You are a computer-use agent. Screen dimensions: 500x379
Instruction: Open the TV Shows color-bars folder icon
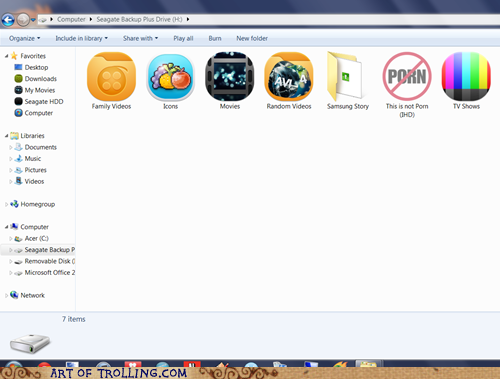[x=466, y=76]
